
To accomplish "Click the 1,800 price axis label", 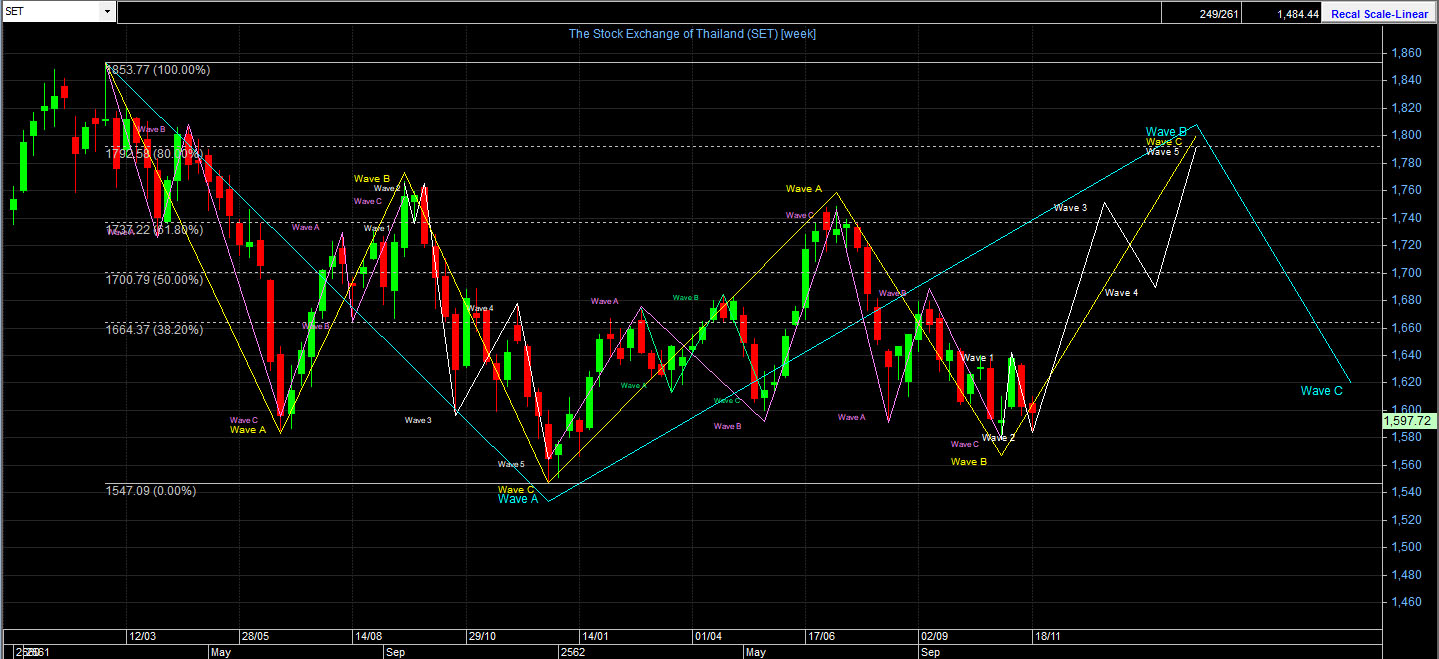I will 1404,135.
